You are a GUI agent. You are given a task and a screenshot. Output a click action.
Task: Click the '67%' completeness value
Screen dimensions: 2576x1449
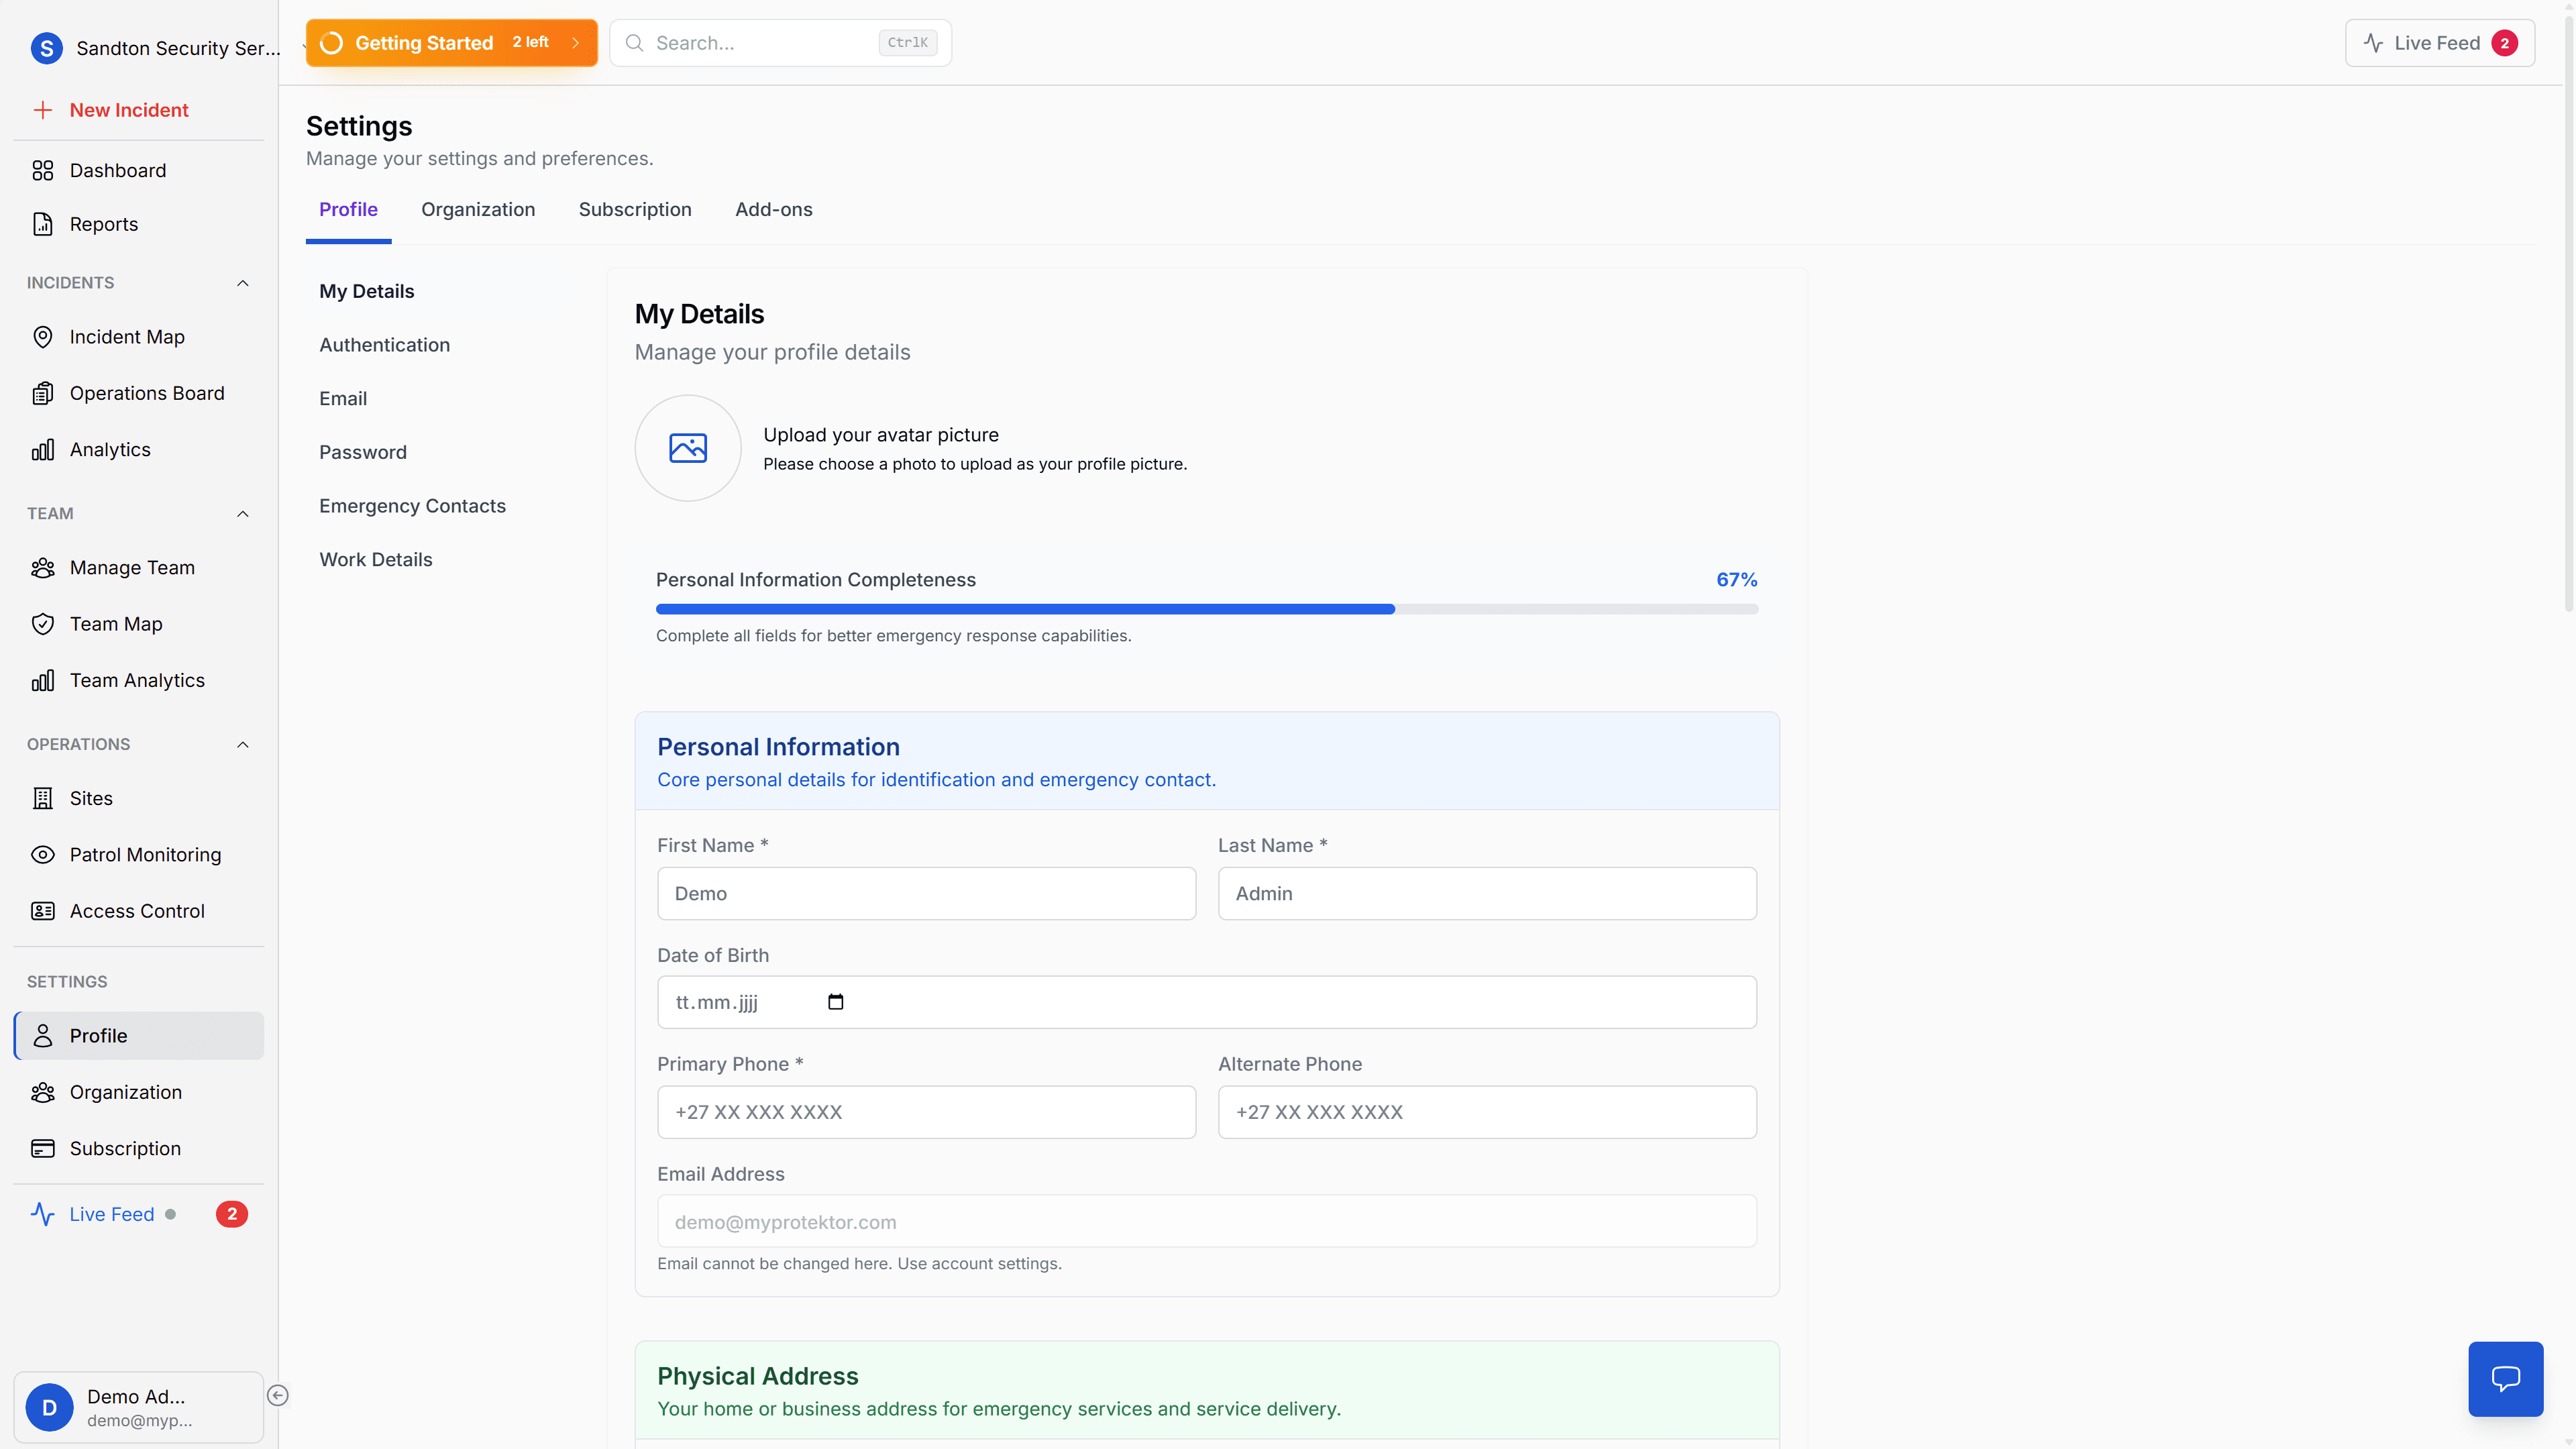(1737, 580)
